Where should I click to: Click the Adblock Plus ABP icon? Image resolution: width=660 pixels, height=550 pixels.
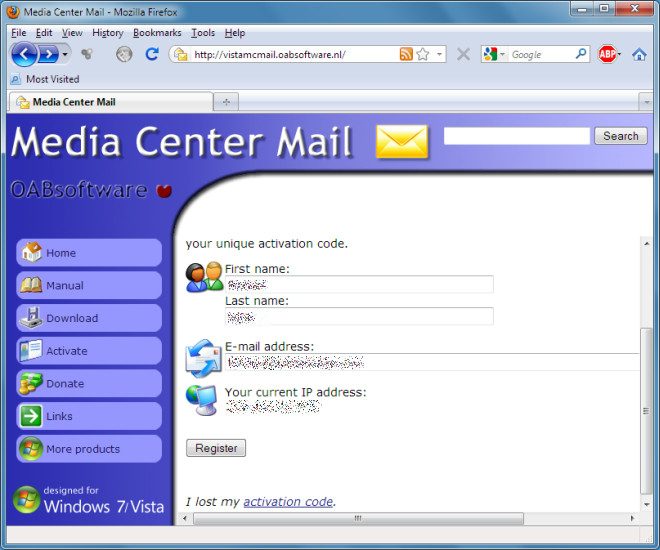608,54
